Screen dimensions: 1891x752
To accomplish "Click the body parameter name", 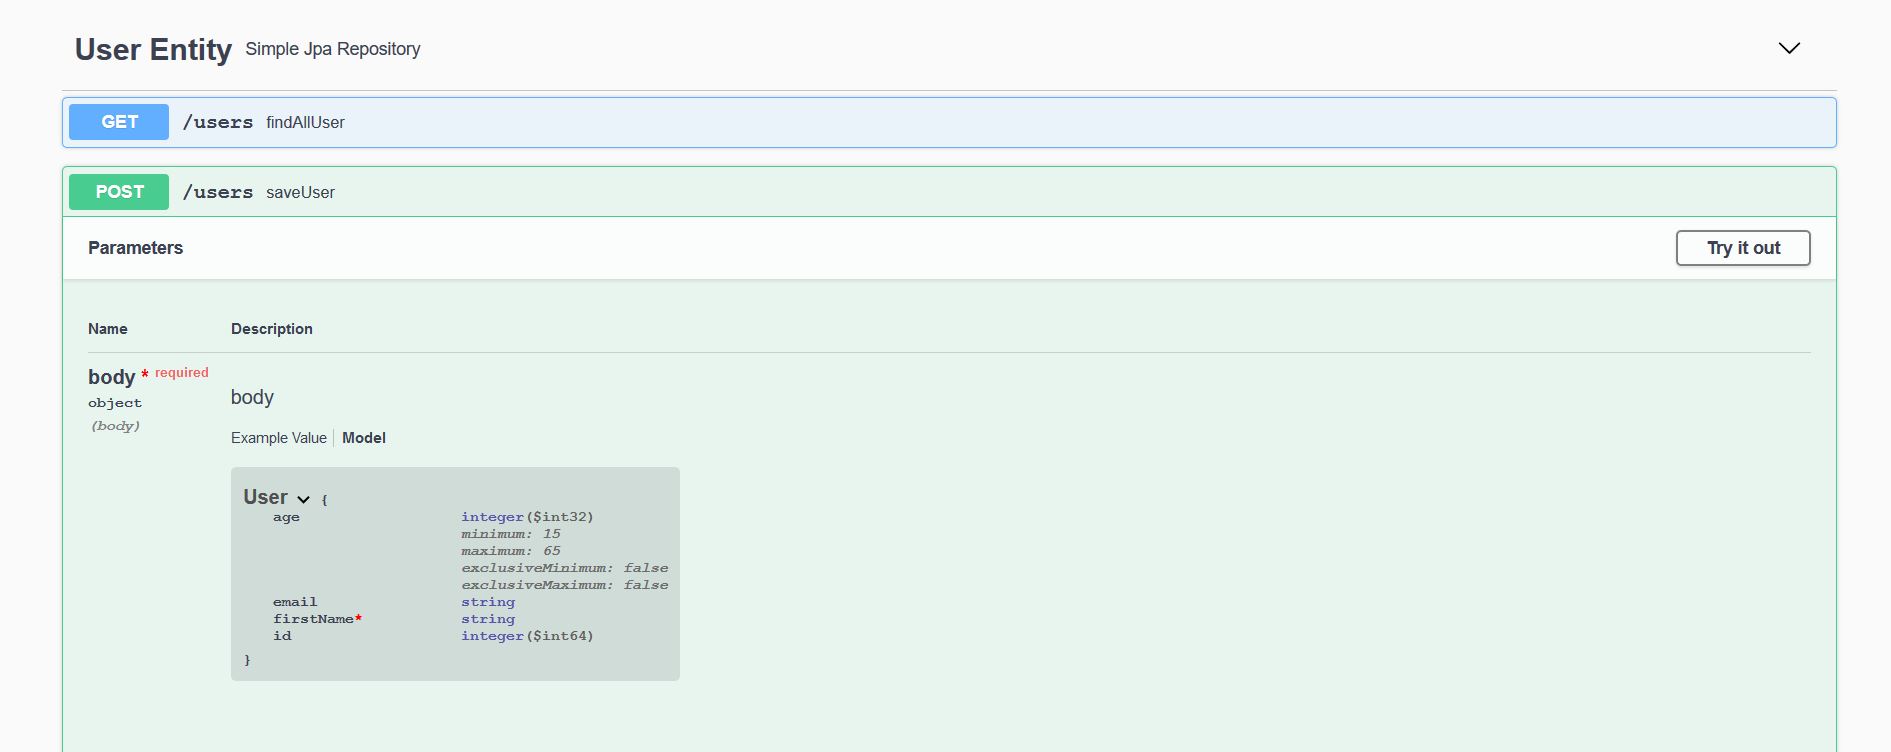I will tap(111, 377).
